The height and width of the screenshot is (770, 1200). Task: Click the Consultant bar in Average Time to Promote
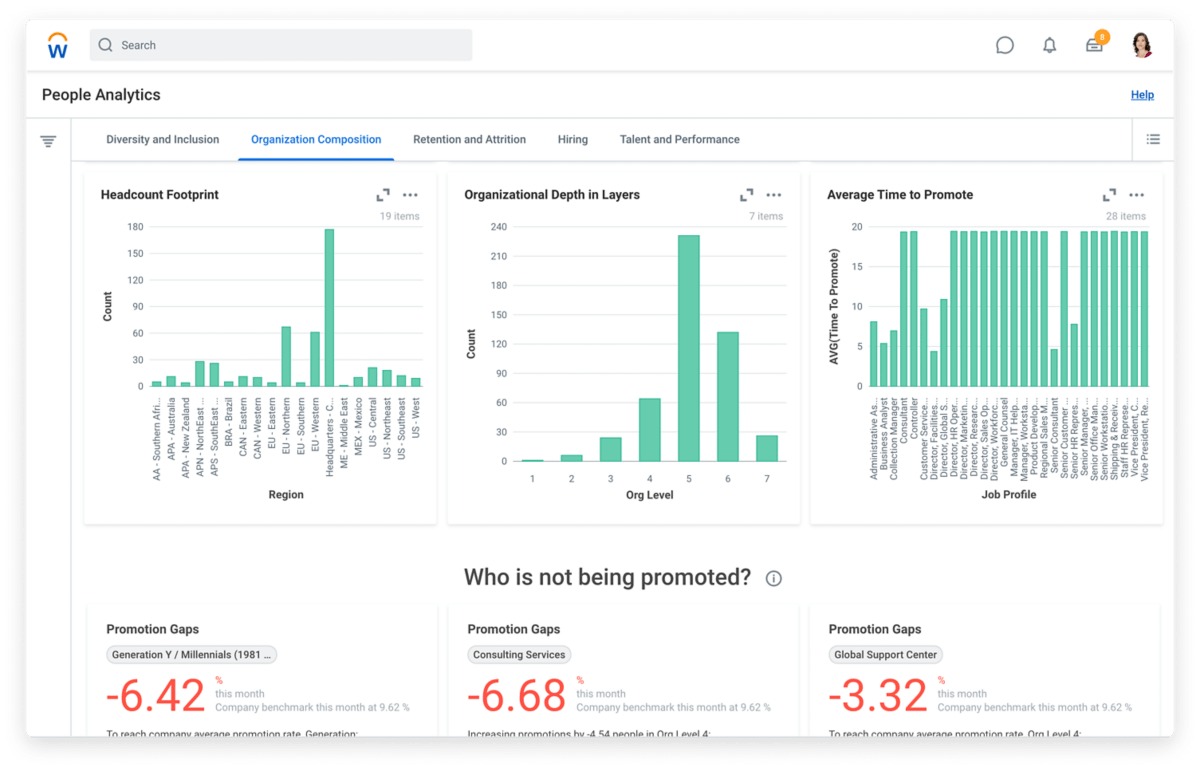pyautogui.click(x=903, y=309)
